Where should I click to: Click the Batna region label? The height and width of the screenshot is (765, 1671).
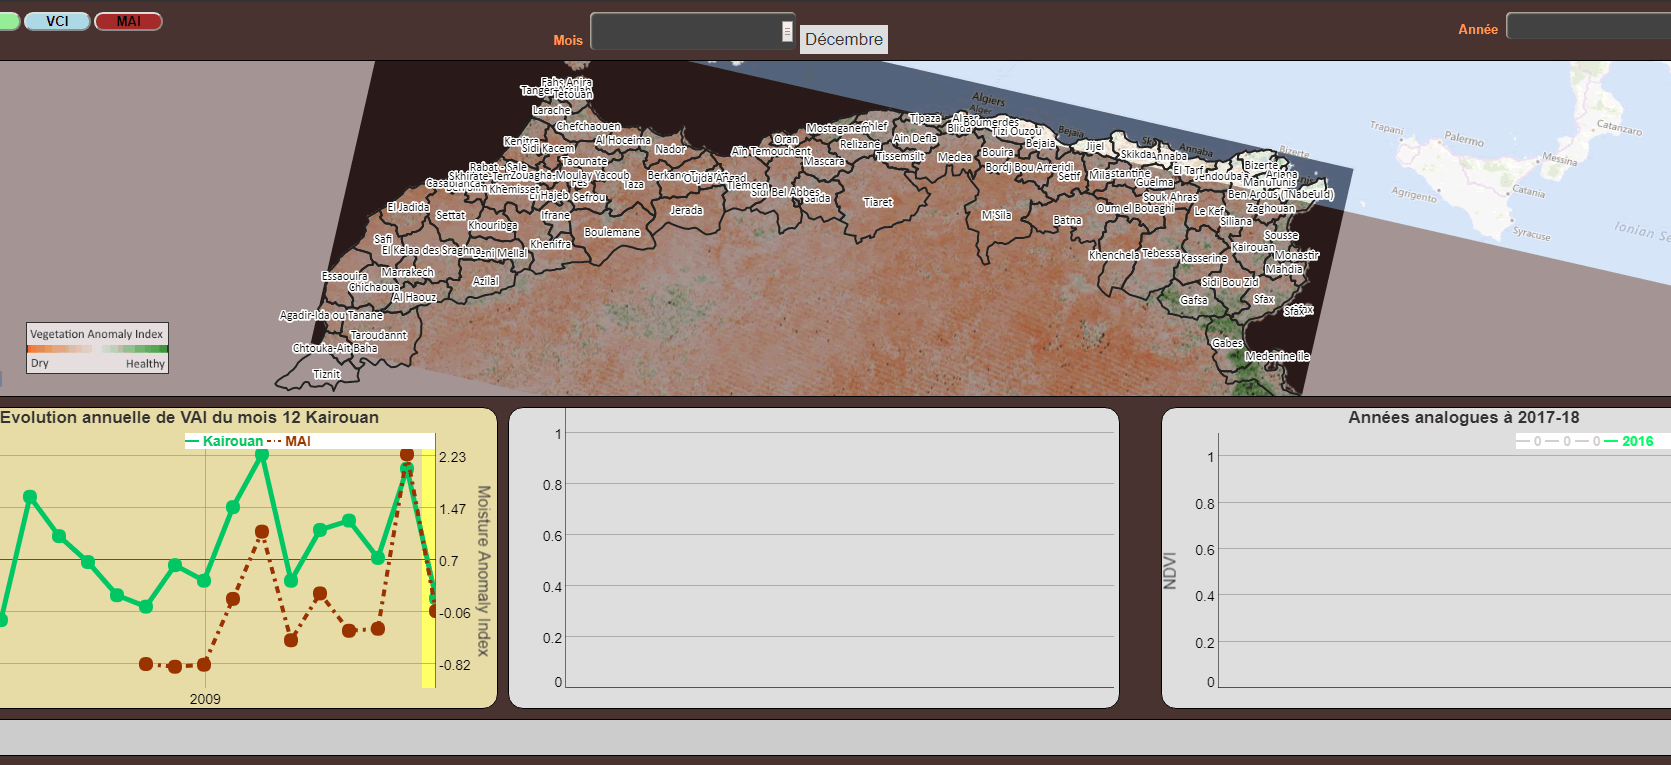tap(1067, 220)
